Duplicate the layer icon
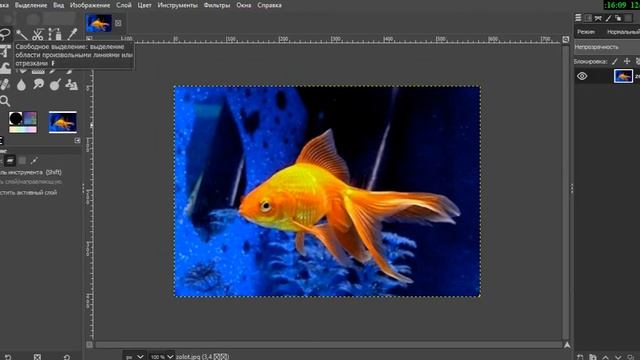This screenshot has width=640, height=360. (631, 357)
